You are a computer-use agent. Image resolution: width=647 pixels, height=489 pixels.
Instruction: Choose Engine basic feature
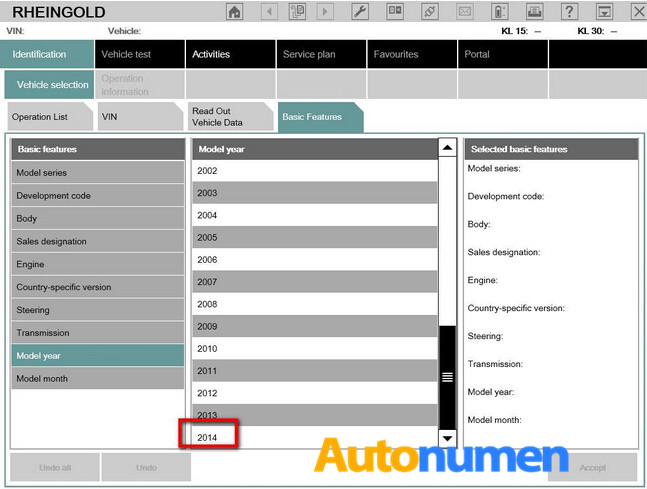tap(98, 264)
